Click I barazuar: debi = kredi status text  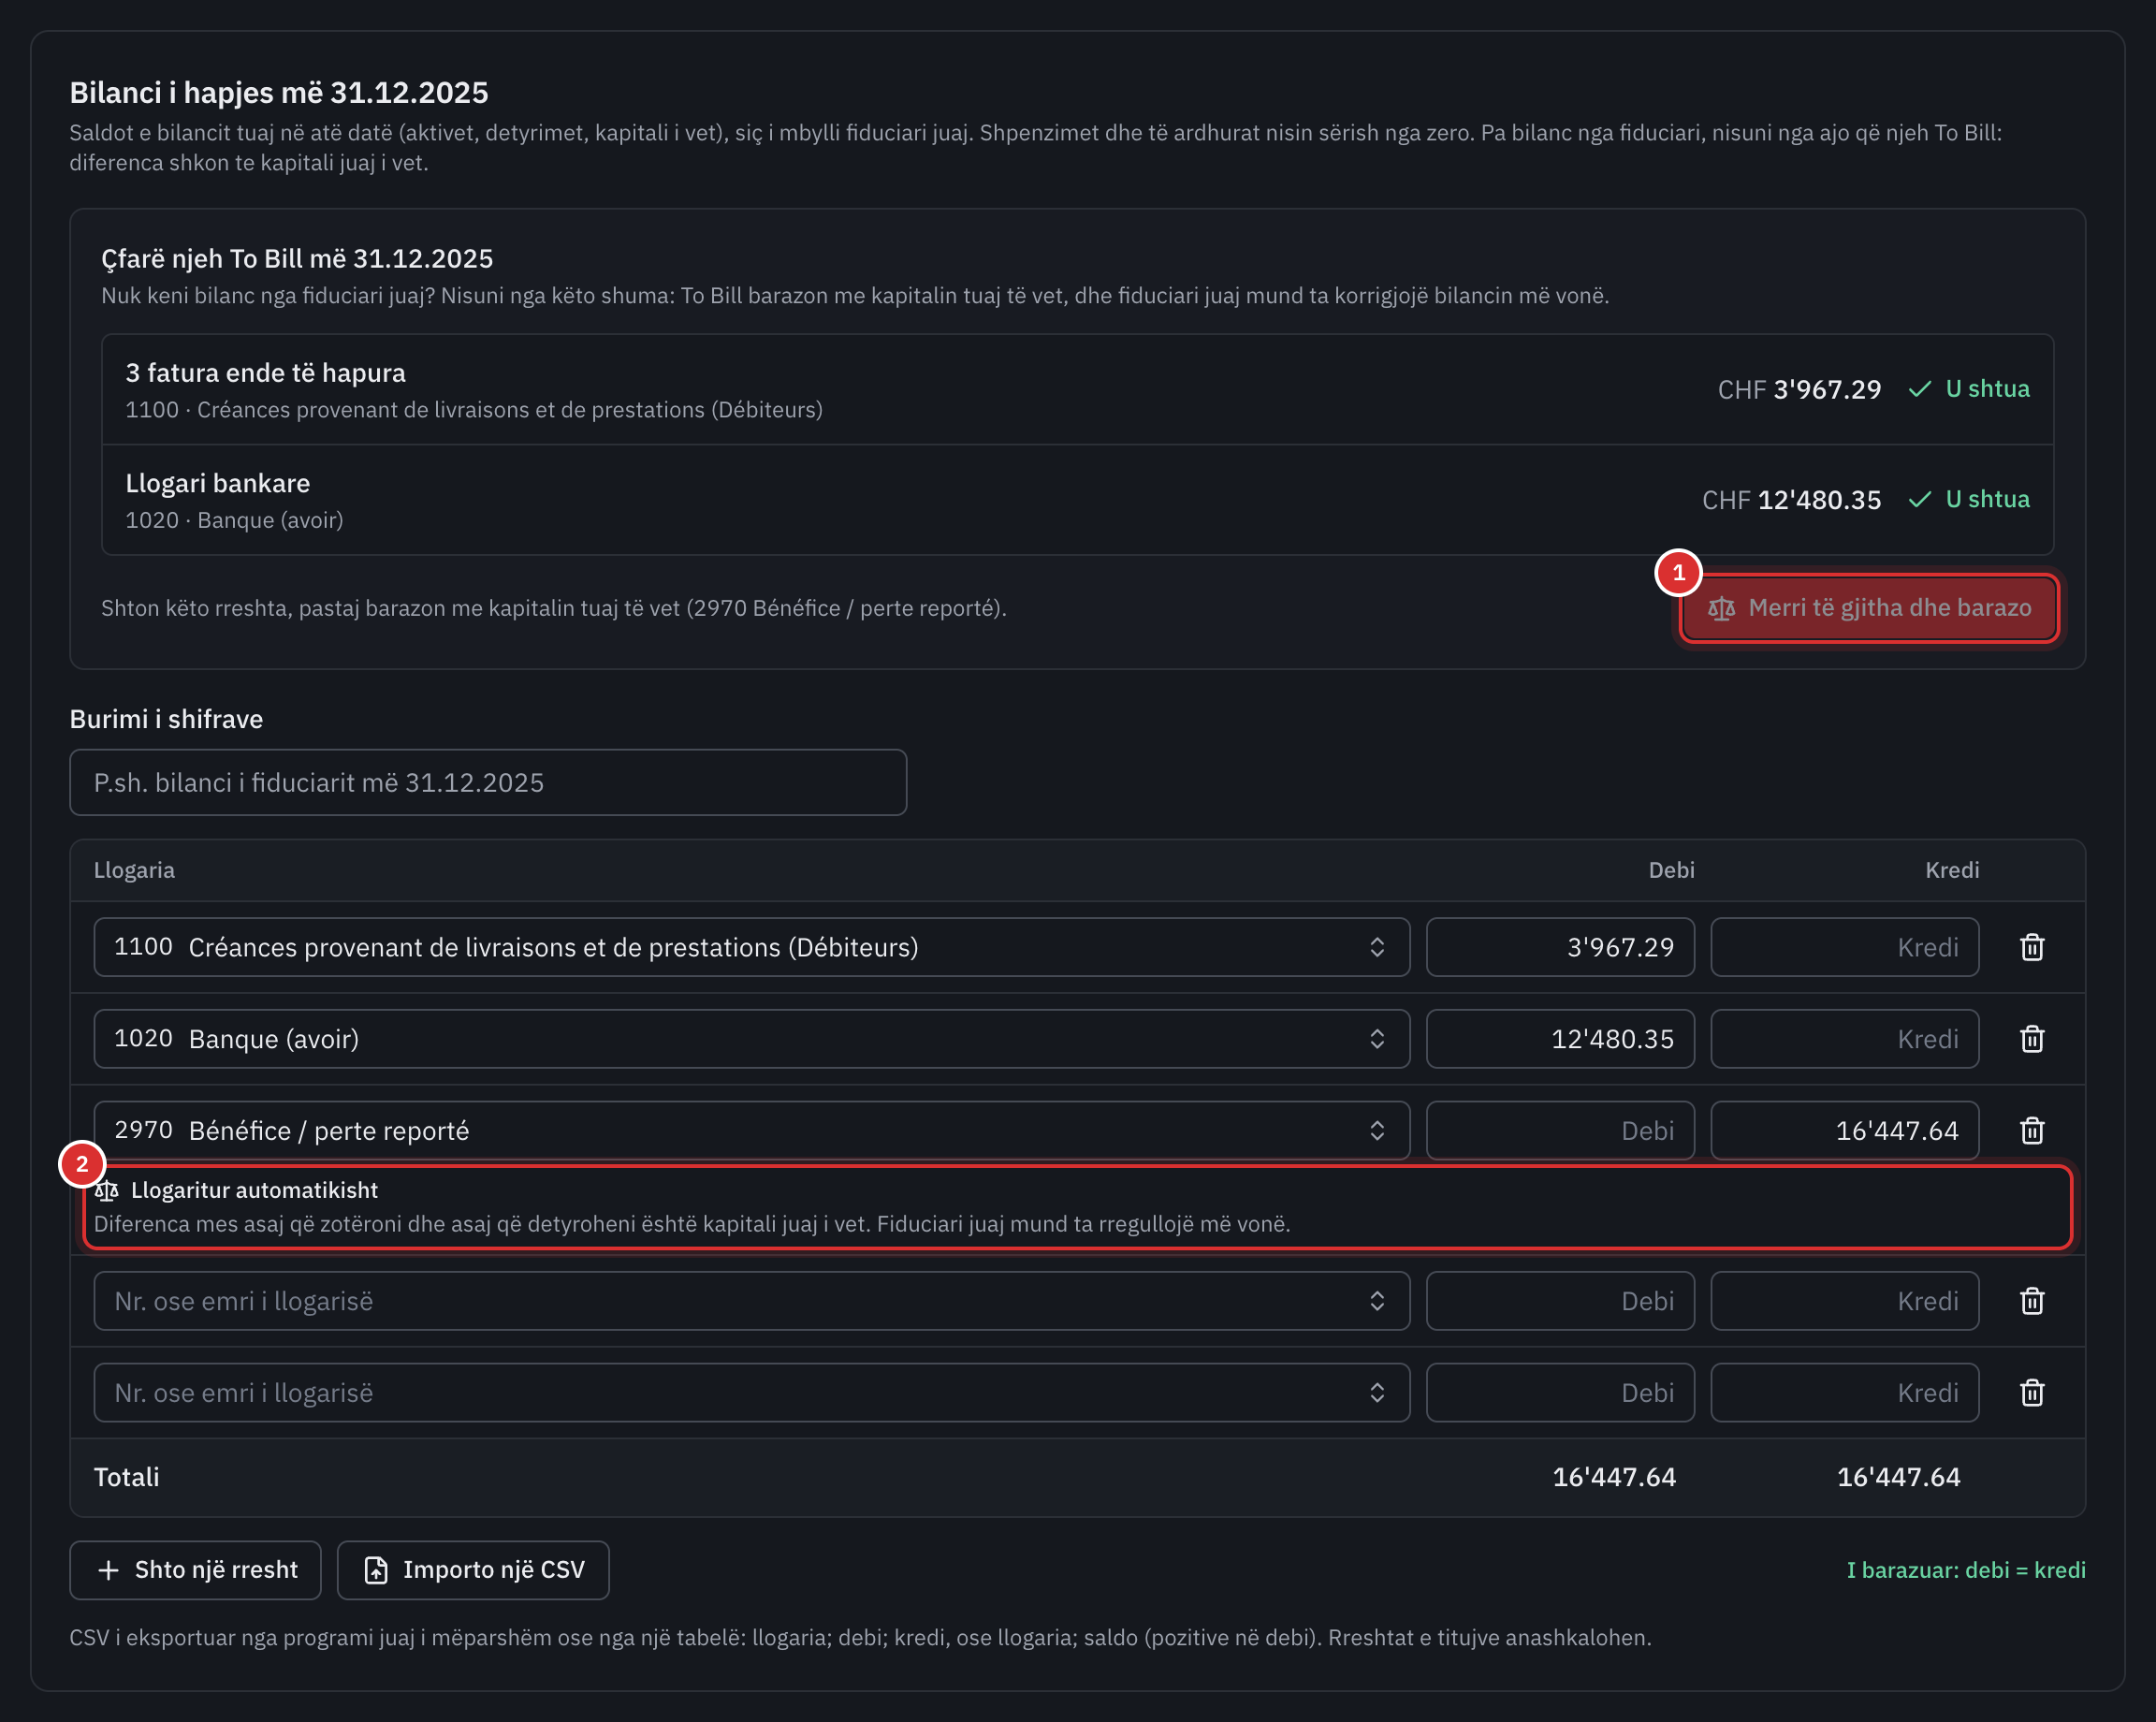(1965, 1570)
